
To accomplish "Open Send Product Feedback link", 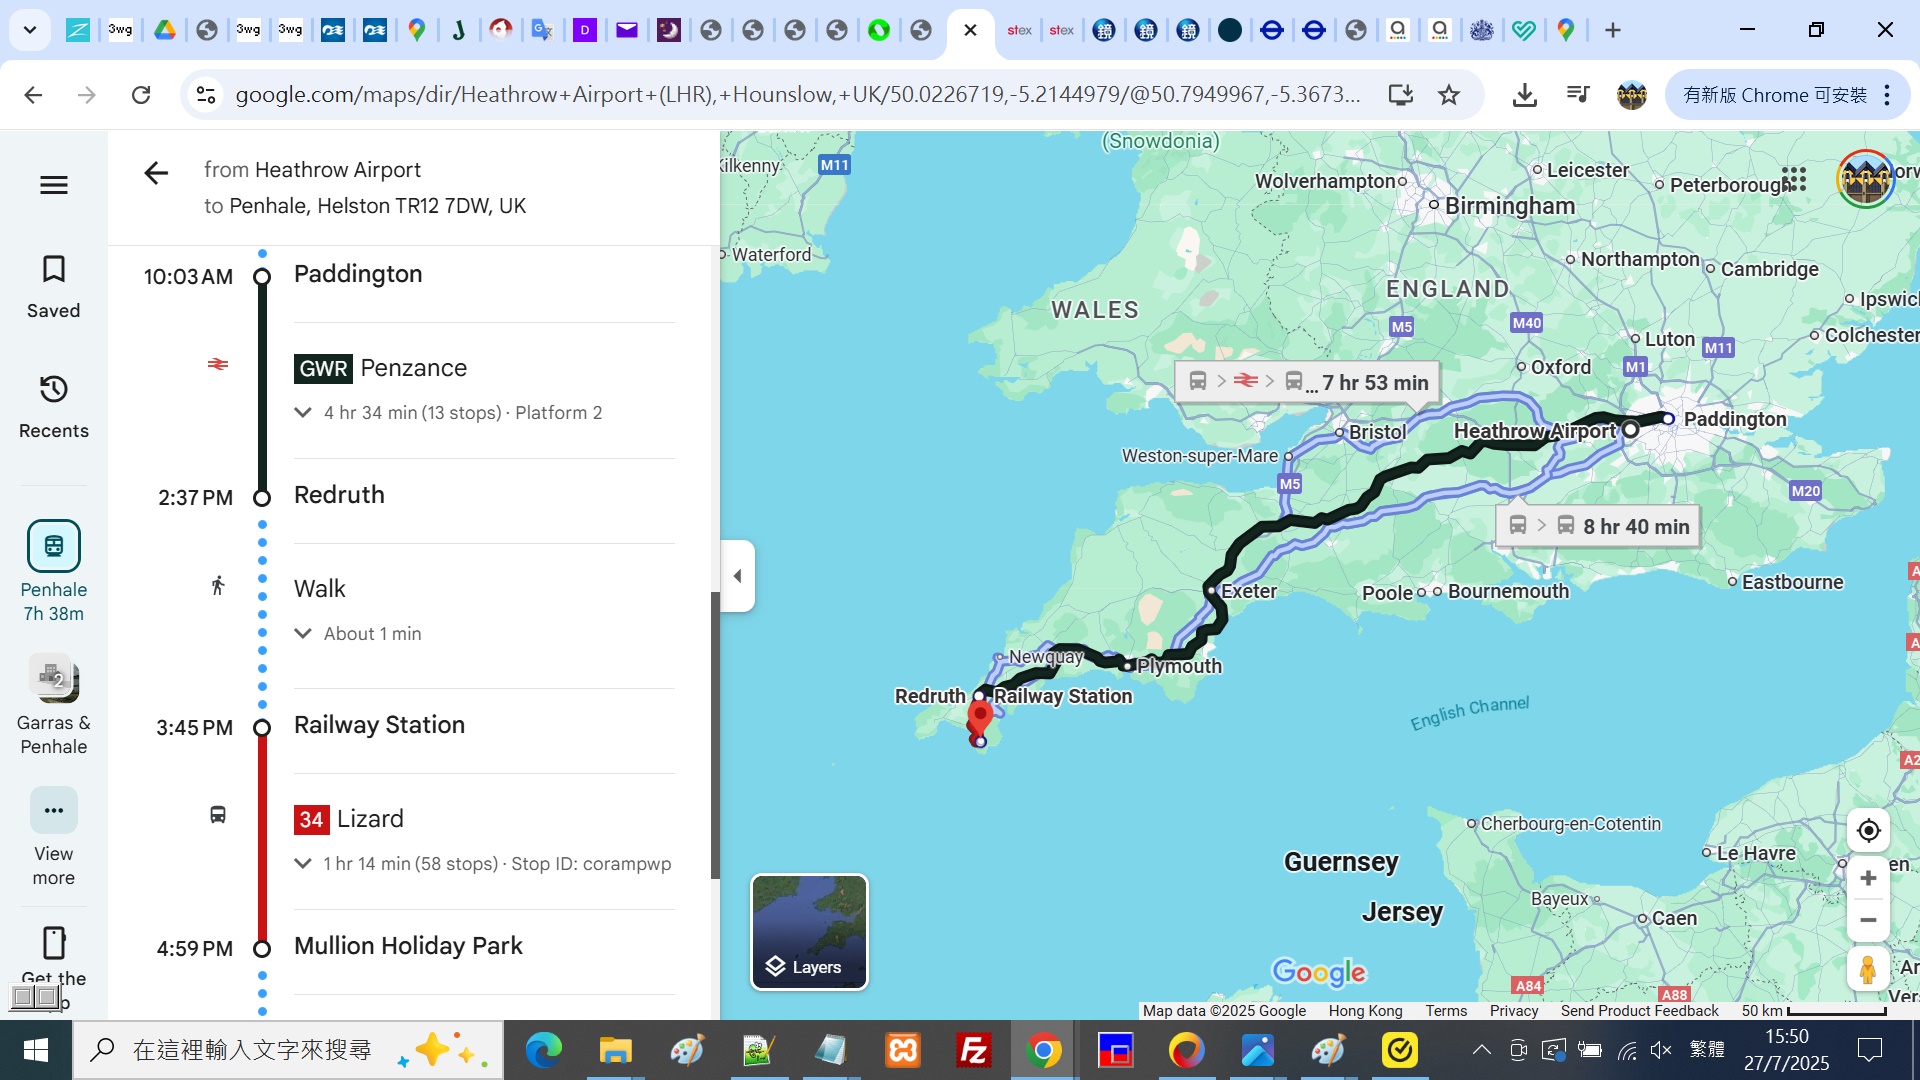I will [x=1639, y=1011].
